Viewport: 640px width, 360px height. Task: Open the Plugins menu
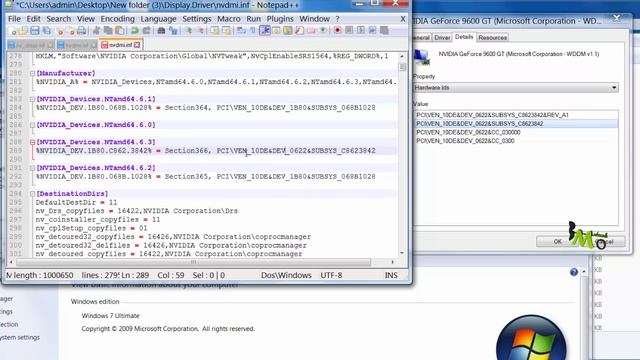point(280,19)
